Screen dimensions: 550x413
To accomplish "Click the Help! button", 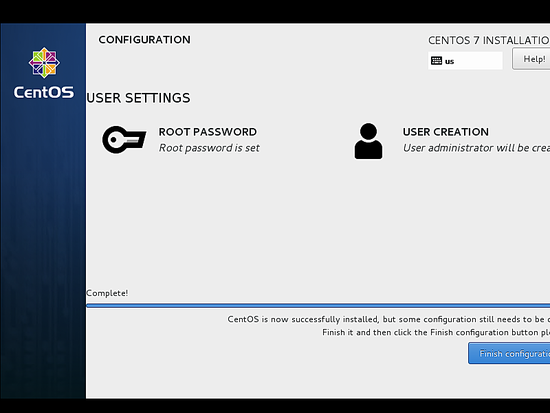I will (x=531, y=59).
